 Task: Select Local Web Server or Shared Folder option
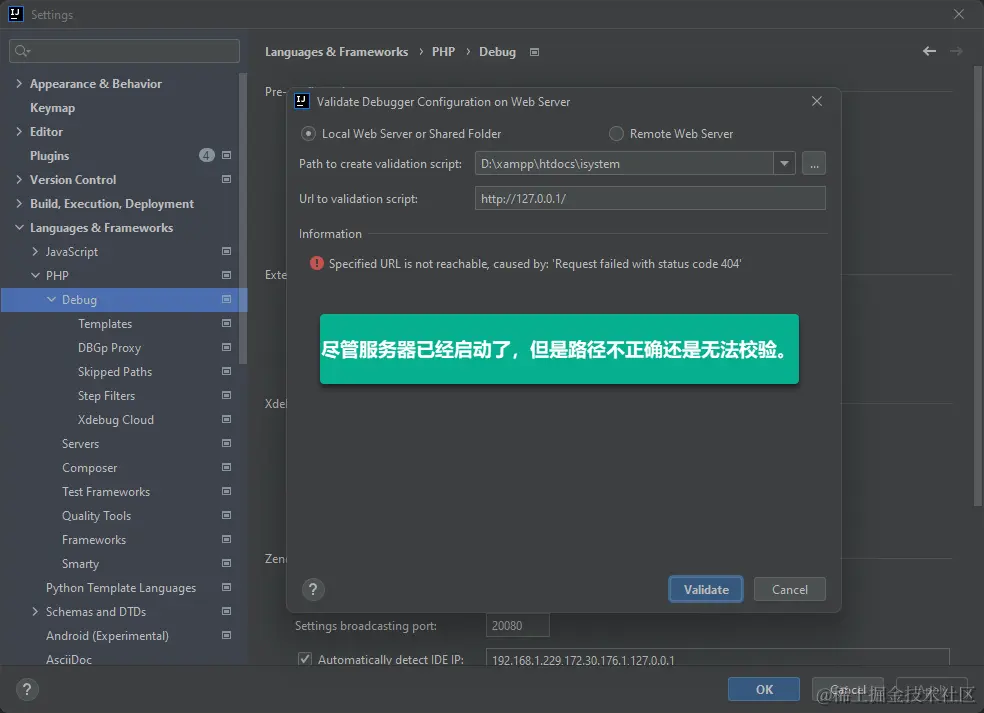point(309,133)
